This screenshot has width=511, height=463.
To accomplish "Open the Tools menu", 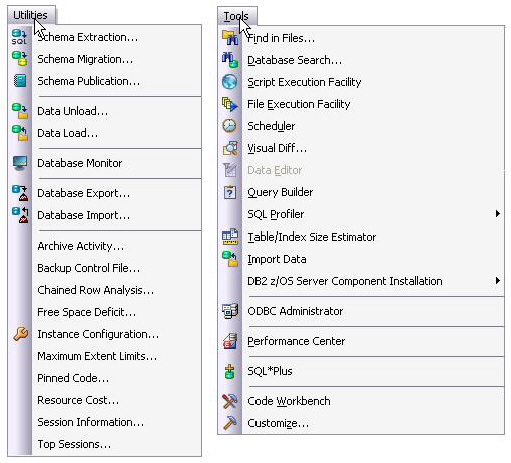I will pos(236,16).
